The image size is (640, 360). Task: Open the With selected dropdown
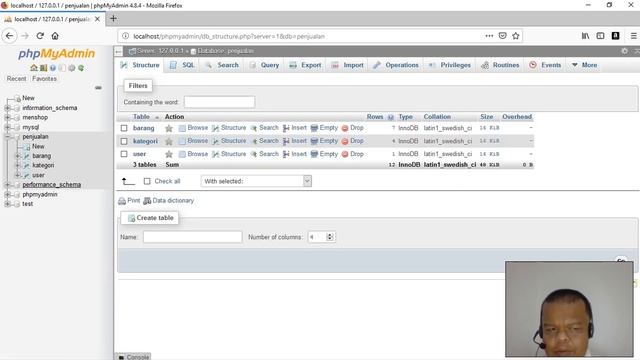(x=256, y=181)
